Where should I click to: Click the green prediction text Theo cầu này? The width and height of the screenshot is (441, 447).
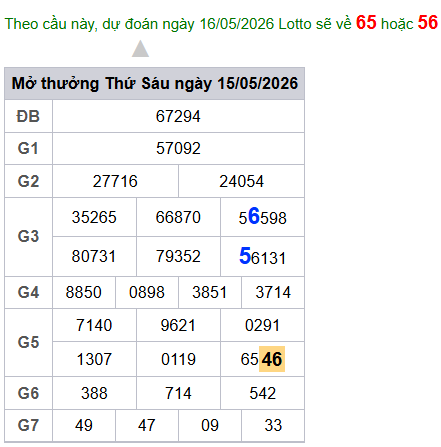[x=51, y=24]
